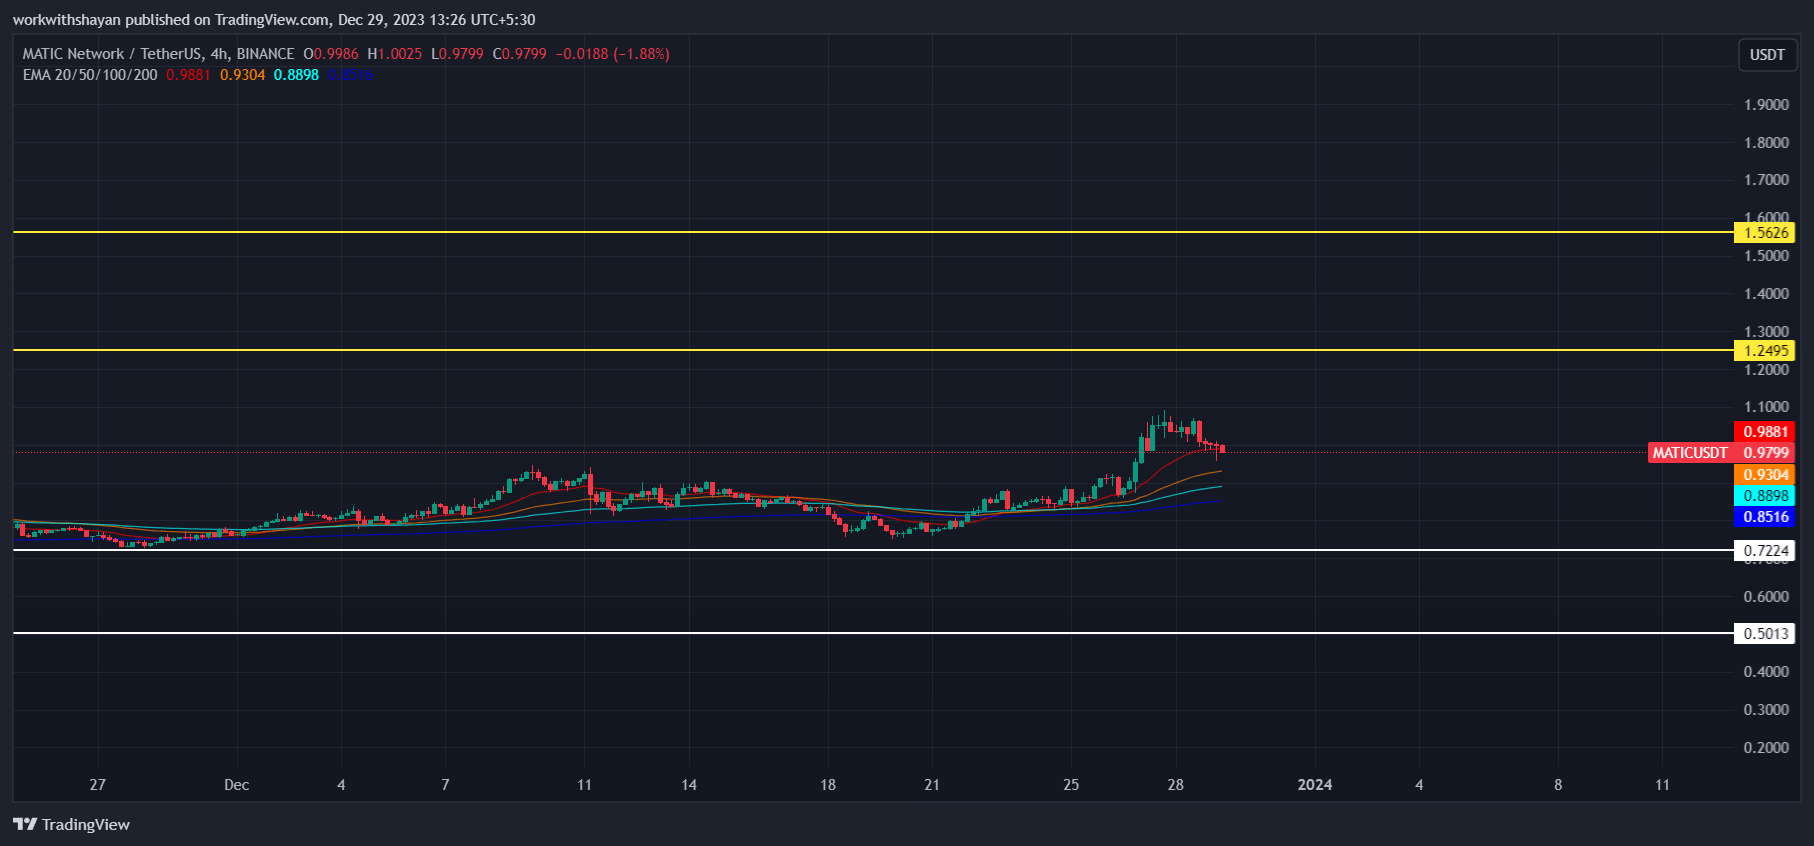Click the white 0.5013 price label

click(x=1765, y=634)
